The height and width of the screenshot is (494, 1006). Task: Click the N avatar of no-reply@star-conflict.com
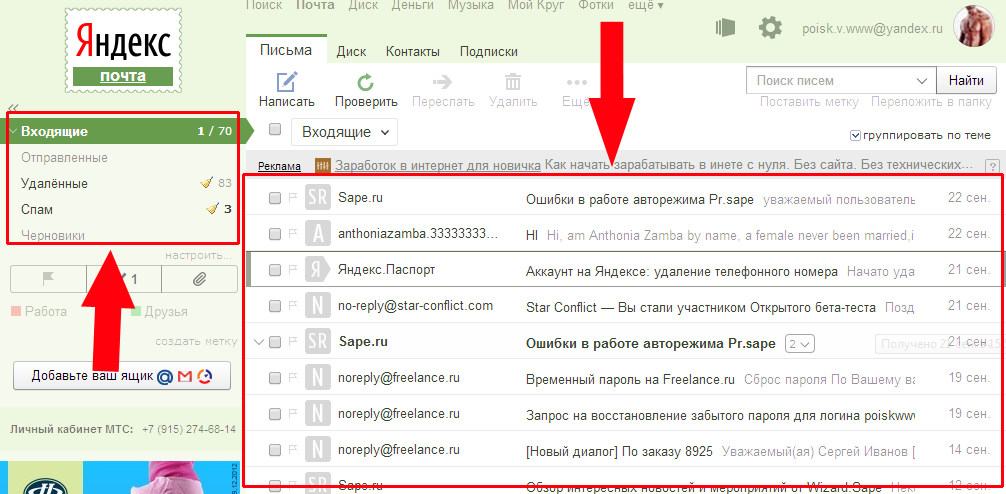tap(318, 307)
